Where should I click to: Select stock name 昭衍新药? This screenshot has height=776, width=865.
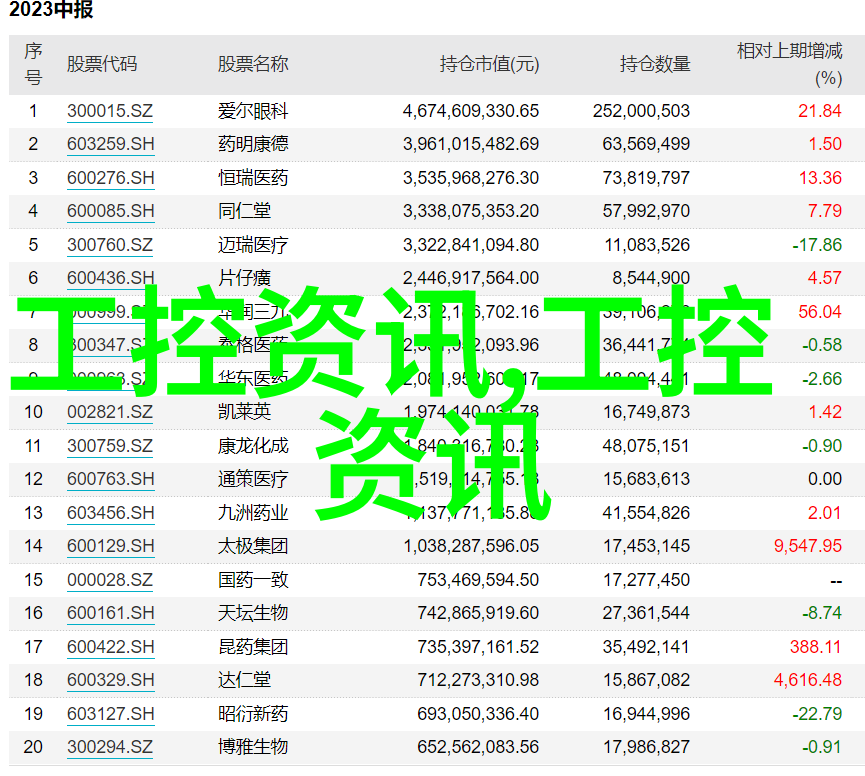tap(253, 714)
